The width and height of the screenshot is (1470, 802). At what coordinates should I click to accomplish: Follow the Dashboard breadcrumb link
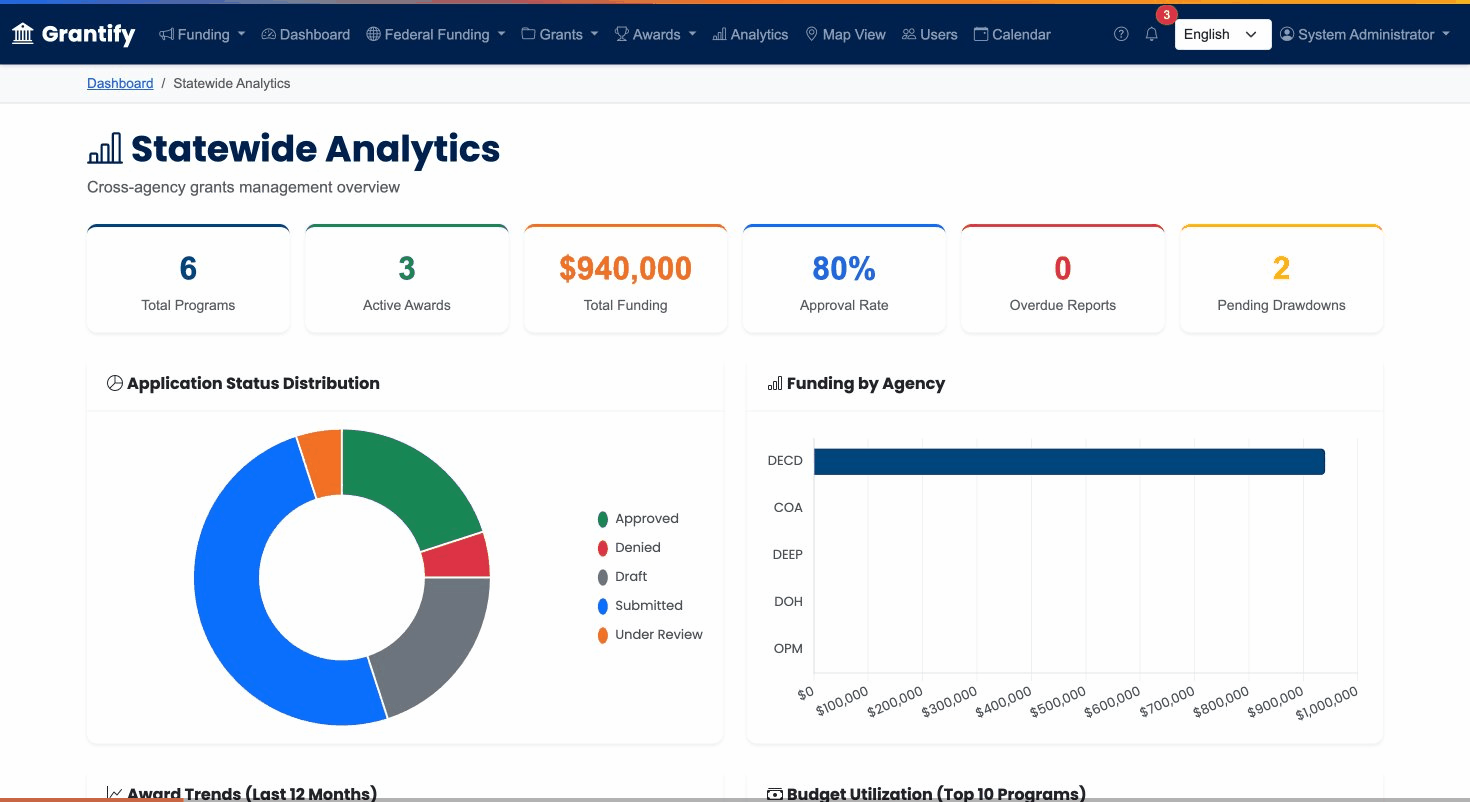click(x=120, y=83)
